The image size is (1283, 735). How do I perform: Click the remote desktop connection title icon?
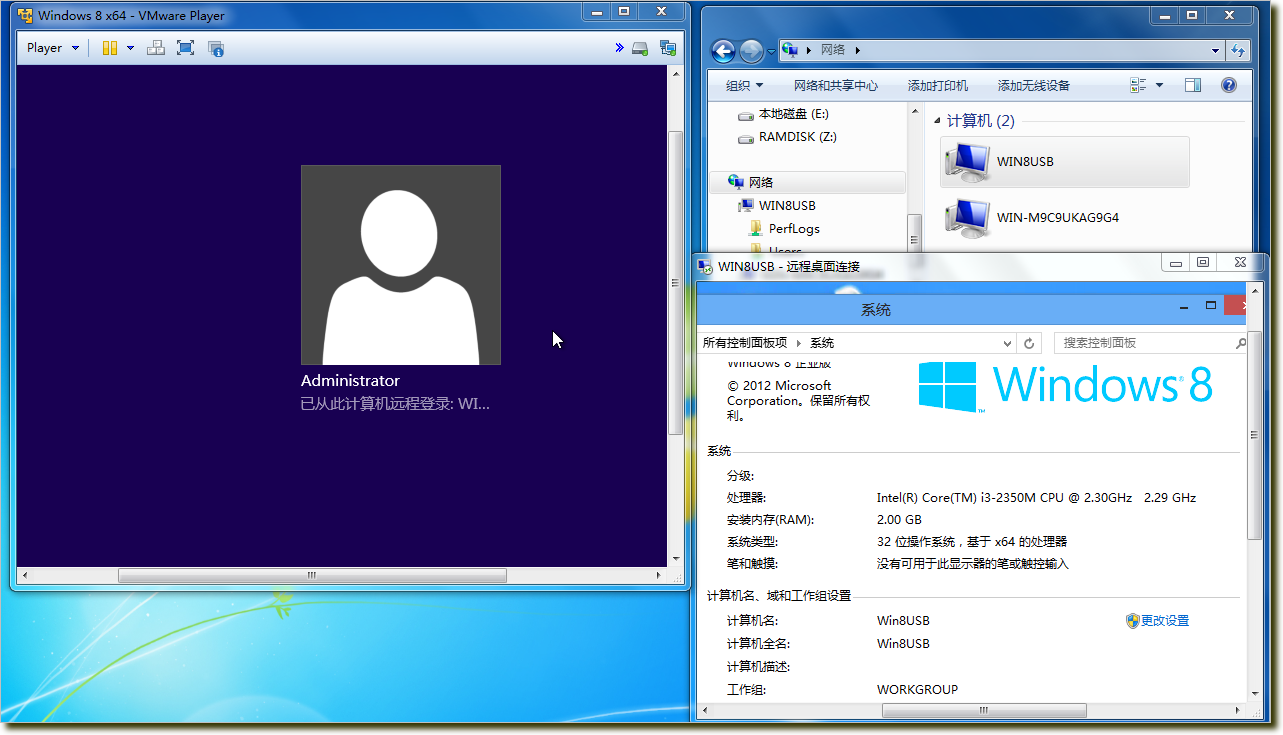pyautogui.click(x=707, y=267)
